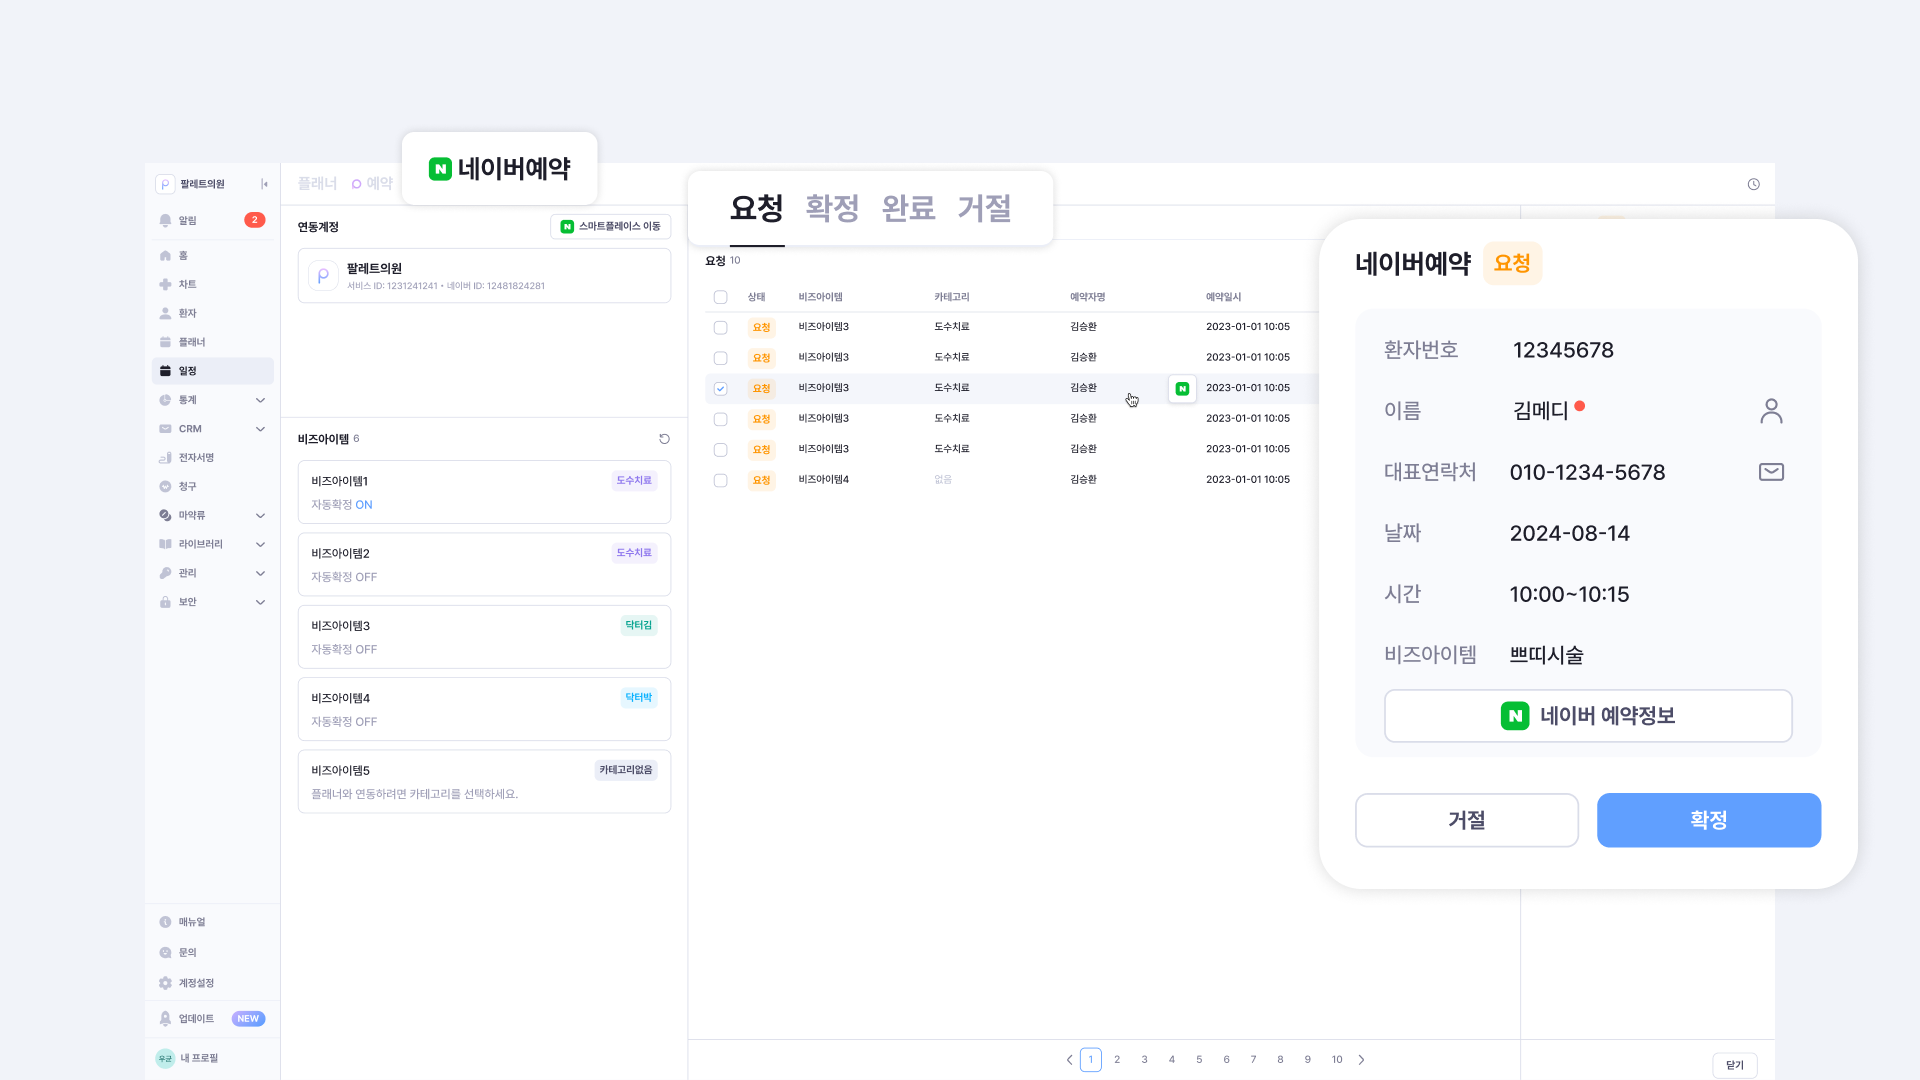Open the 알림 bell notifications icon
This screenshot has width=1920, height=1080.
[x=165, y=220]
